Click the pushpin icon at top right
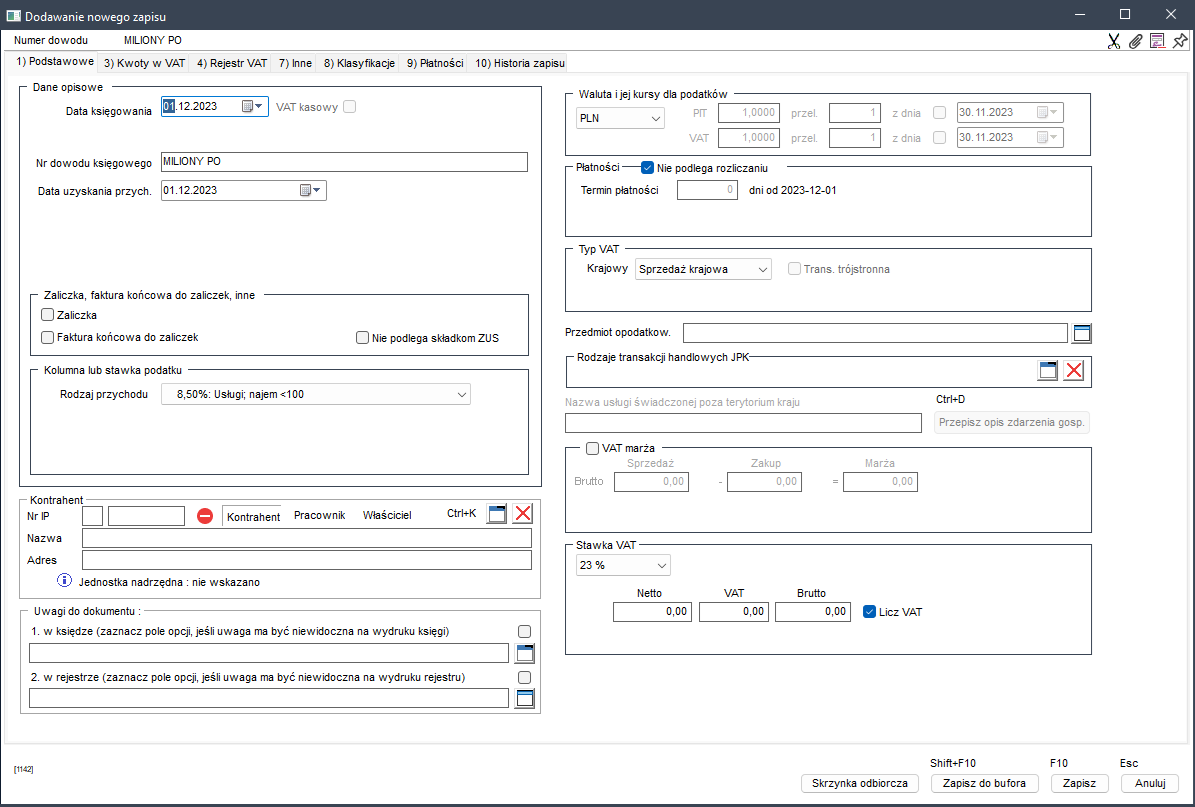 coord(1180,41)
